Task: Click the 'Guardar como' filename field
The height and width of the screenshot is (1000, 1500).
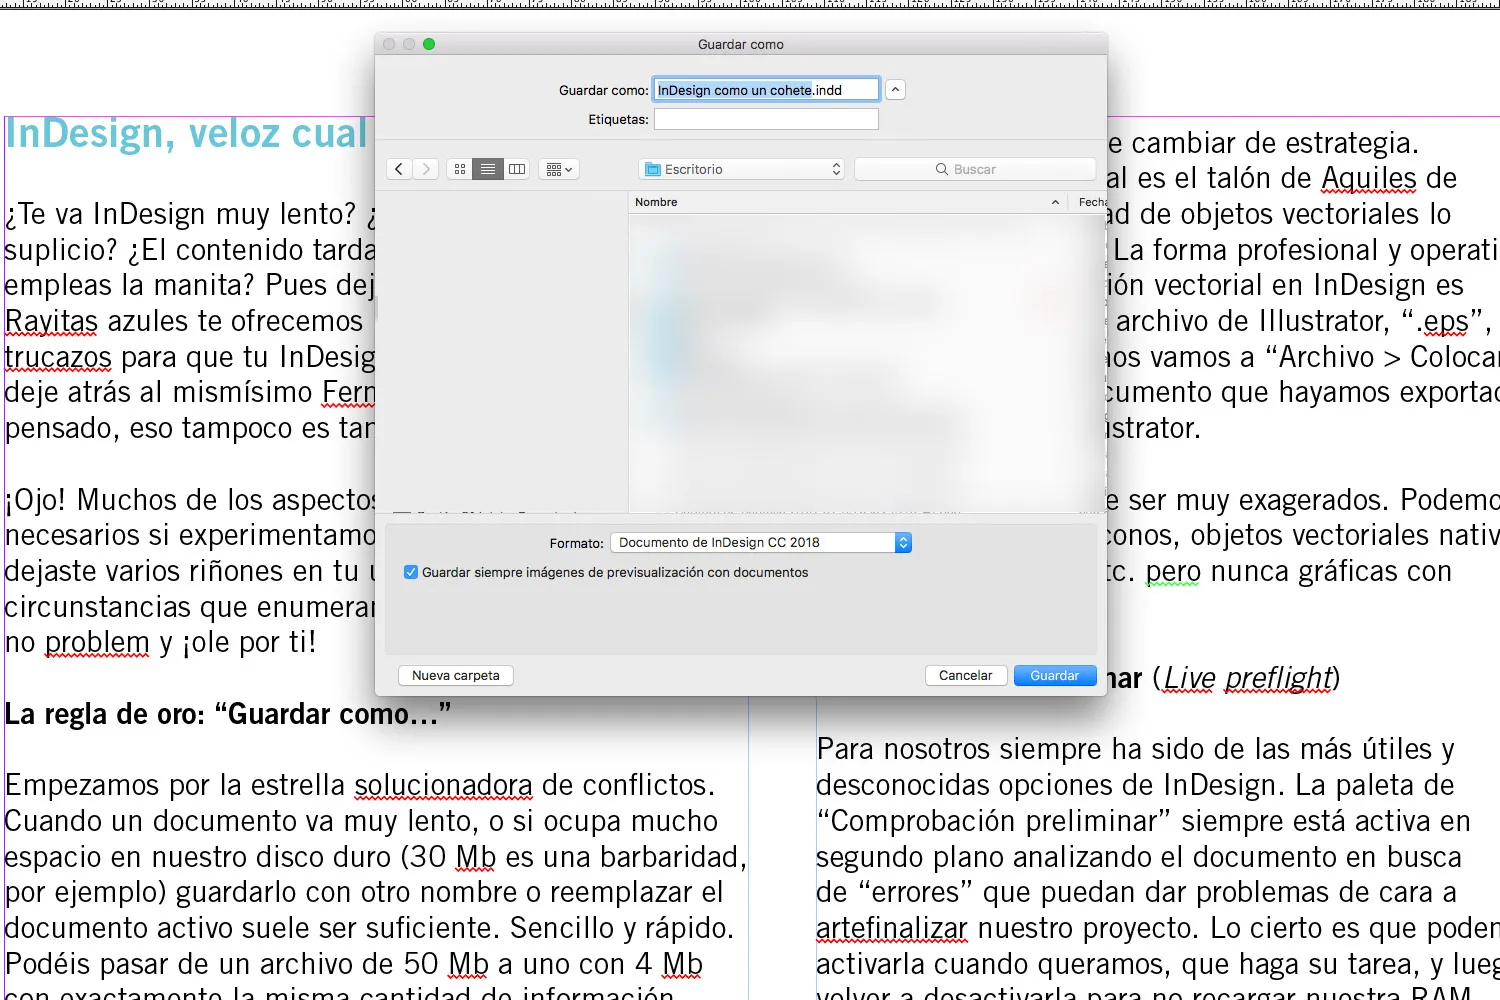Action: click(x=766, y=90)
